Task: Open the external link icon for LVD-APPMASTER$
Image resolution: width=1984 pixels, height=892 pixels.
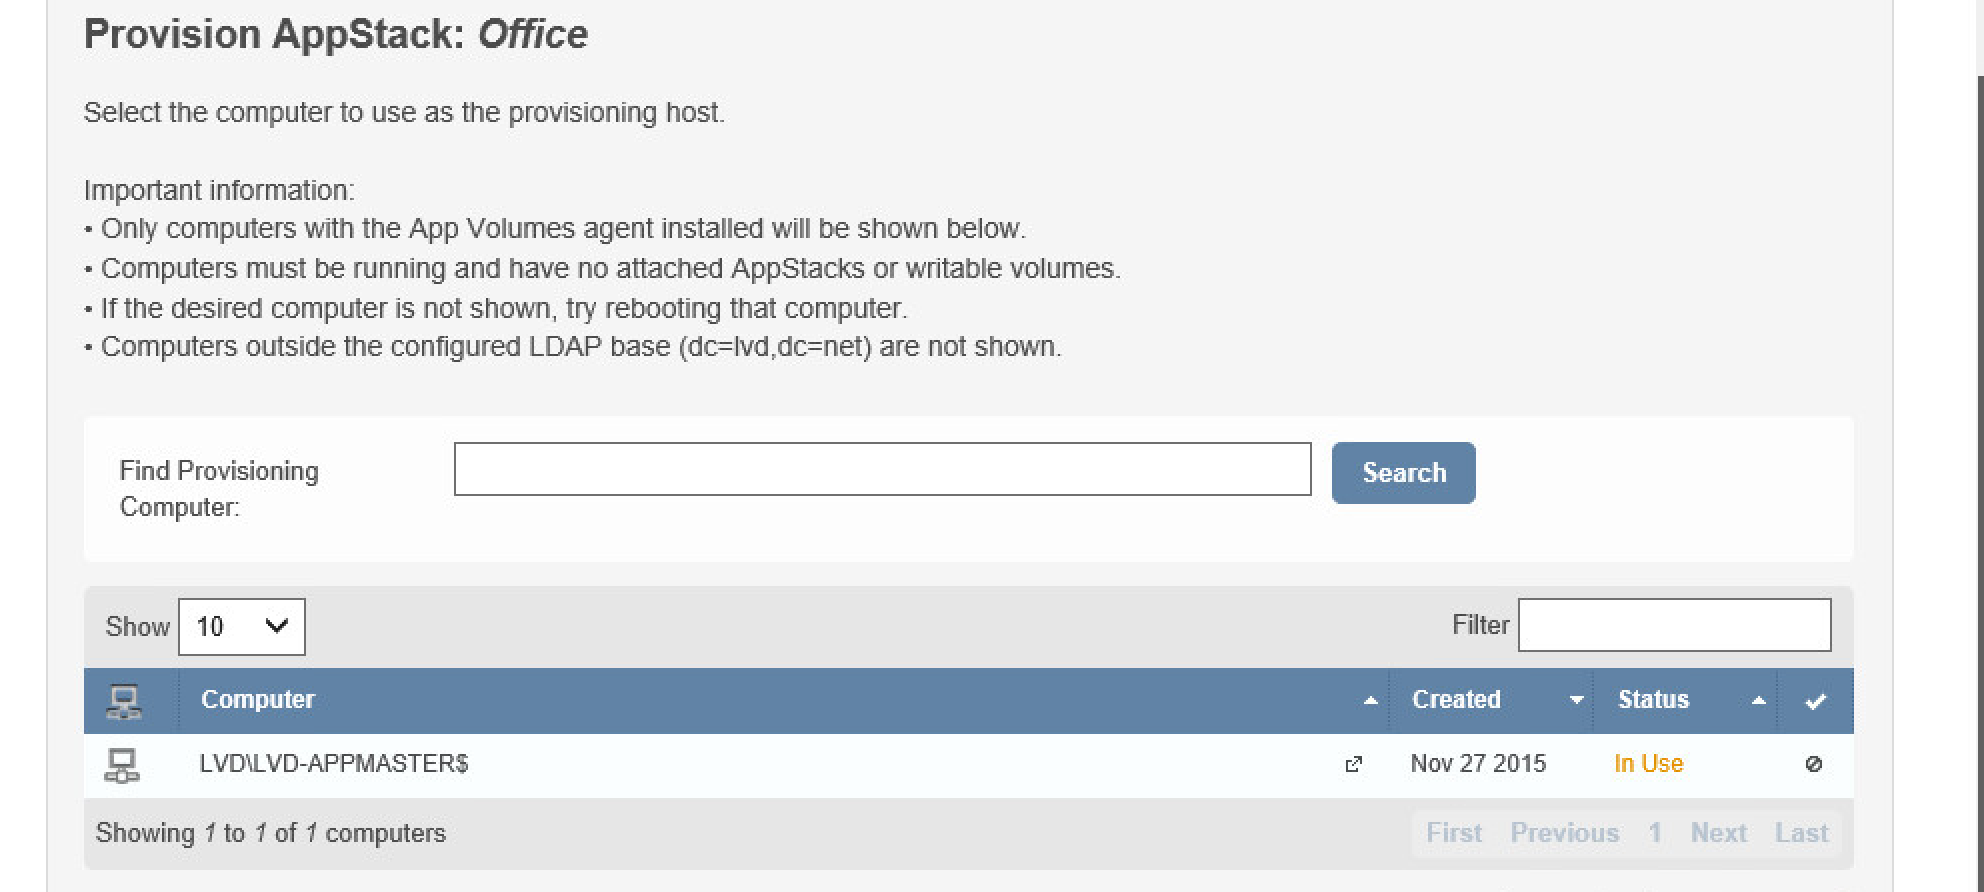Action: click(1353, 765)
